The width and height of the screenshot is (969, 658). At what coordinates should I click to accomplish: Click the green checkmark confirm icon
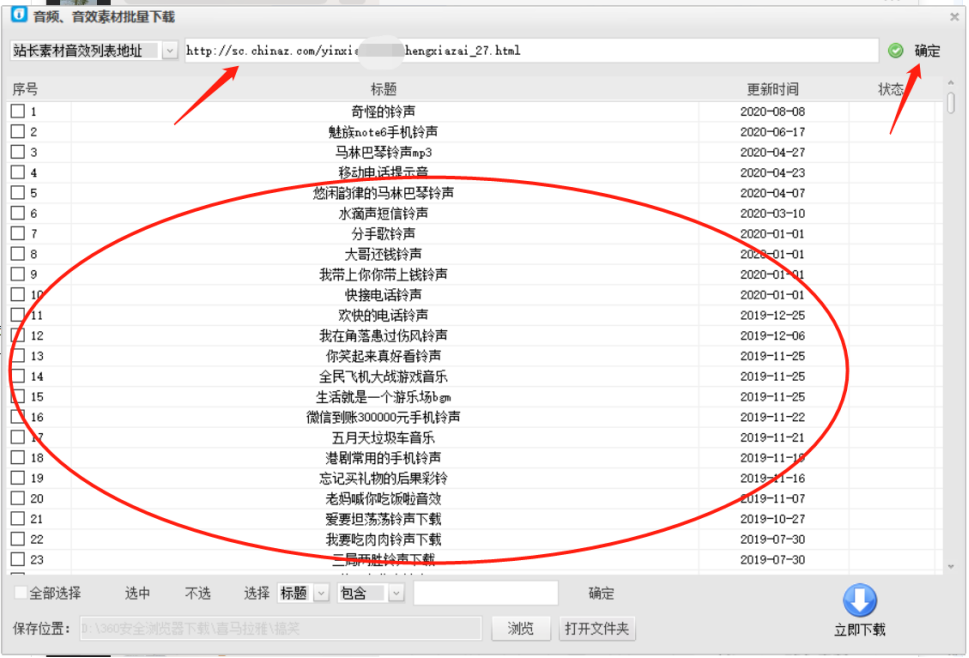[897, 49]
